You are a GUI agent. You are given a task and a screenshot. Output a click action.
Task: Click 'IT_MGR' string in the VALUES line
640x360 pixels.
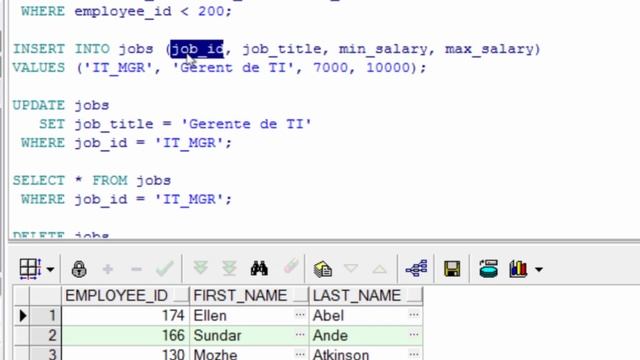tap(118, 68)
